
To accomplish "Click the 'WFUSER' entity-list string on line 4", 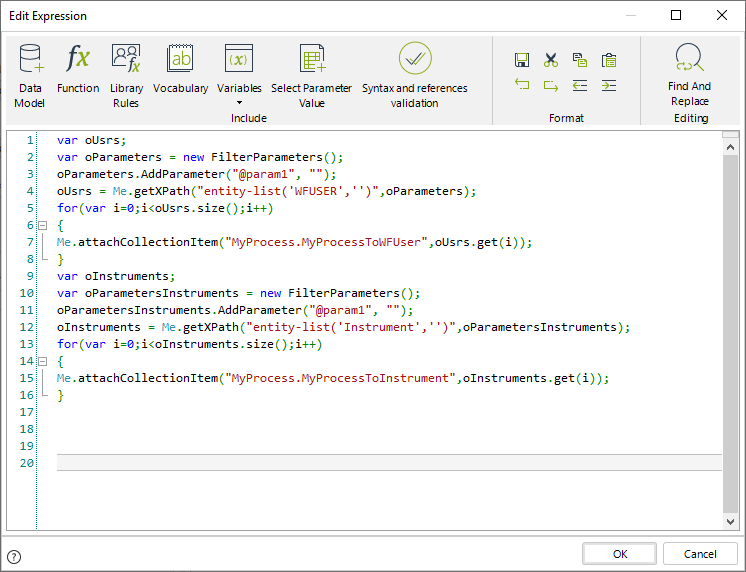I will click(288, 191).
